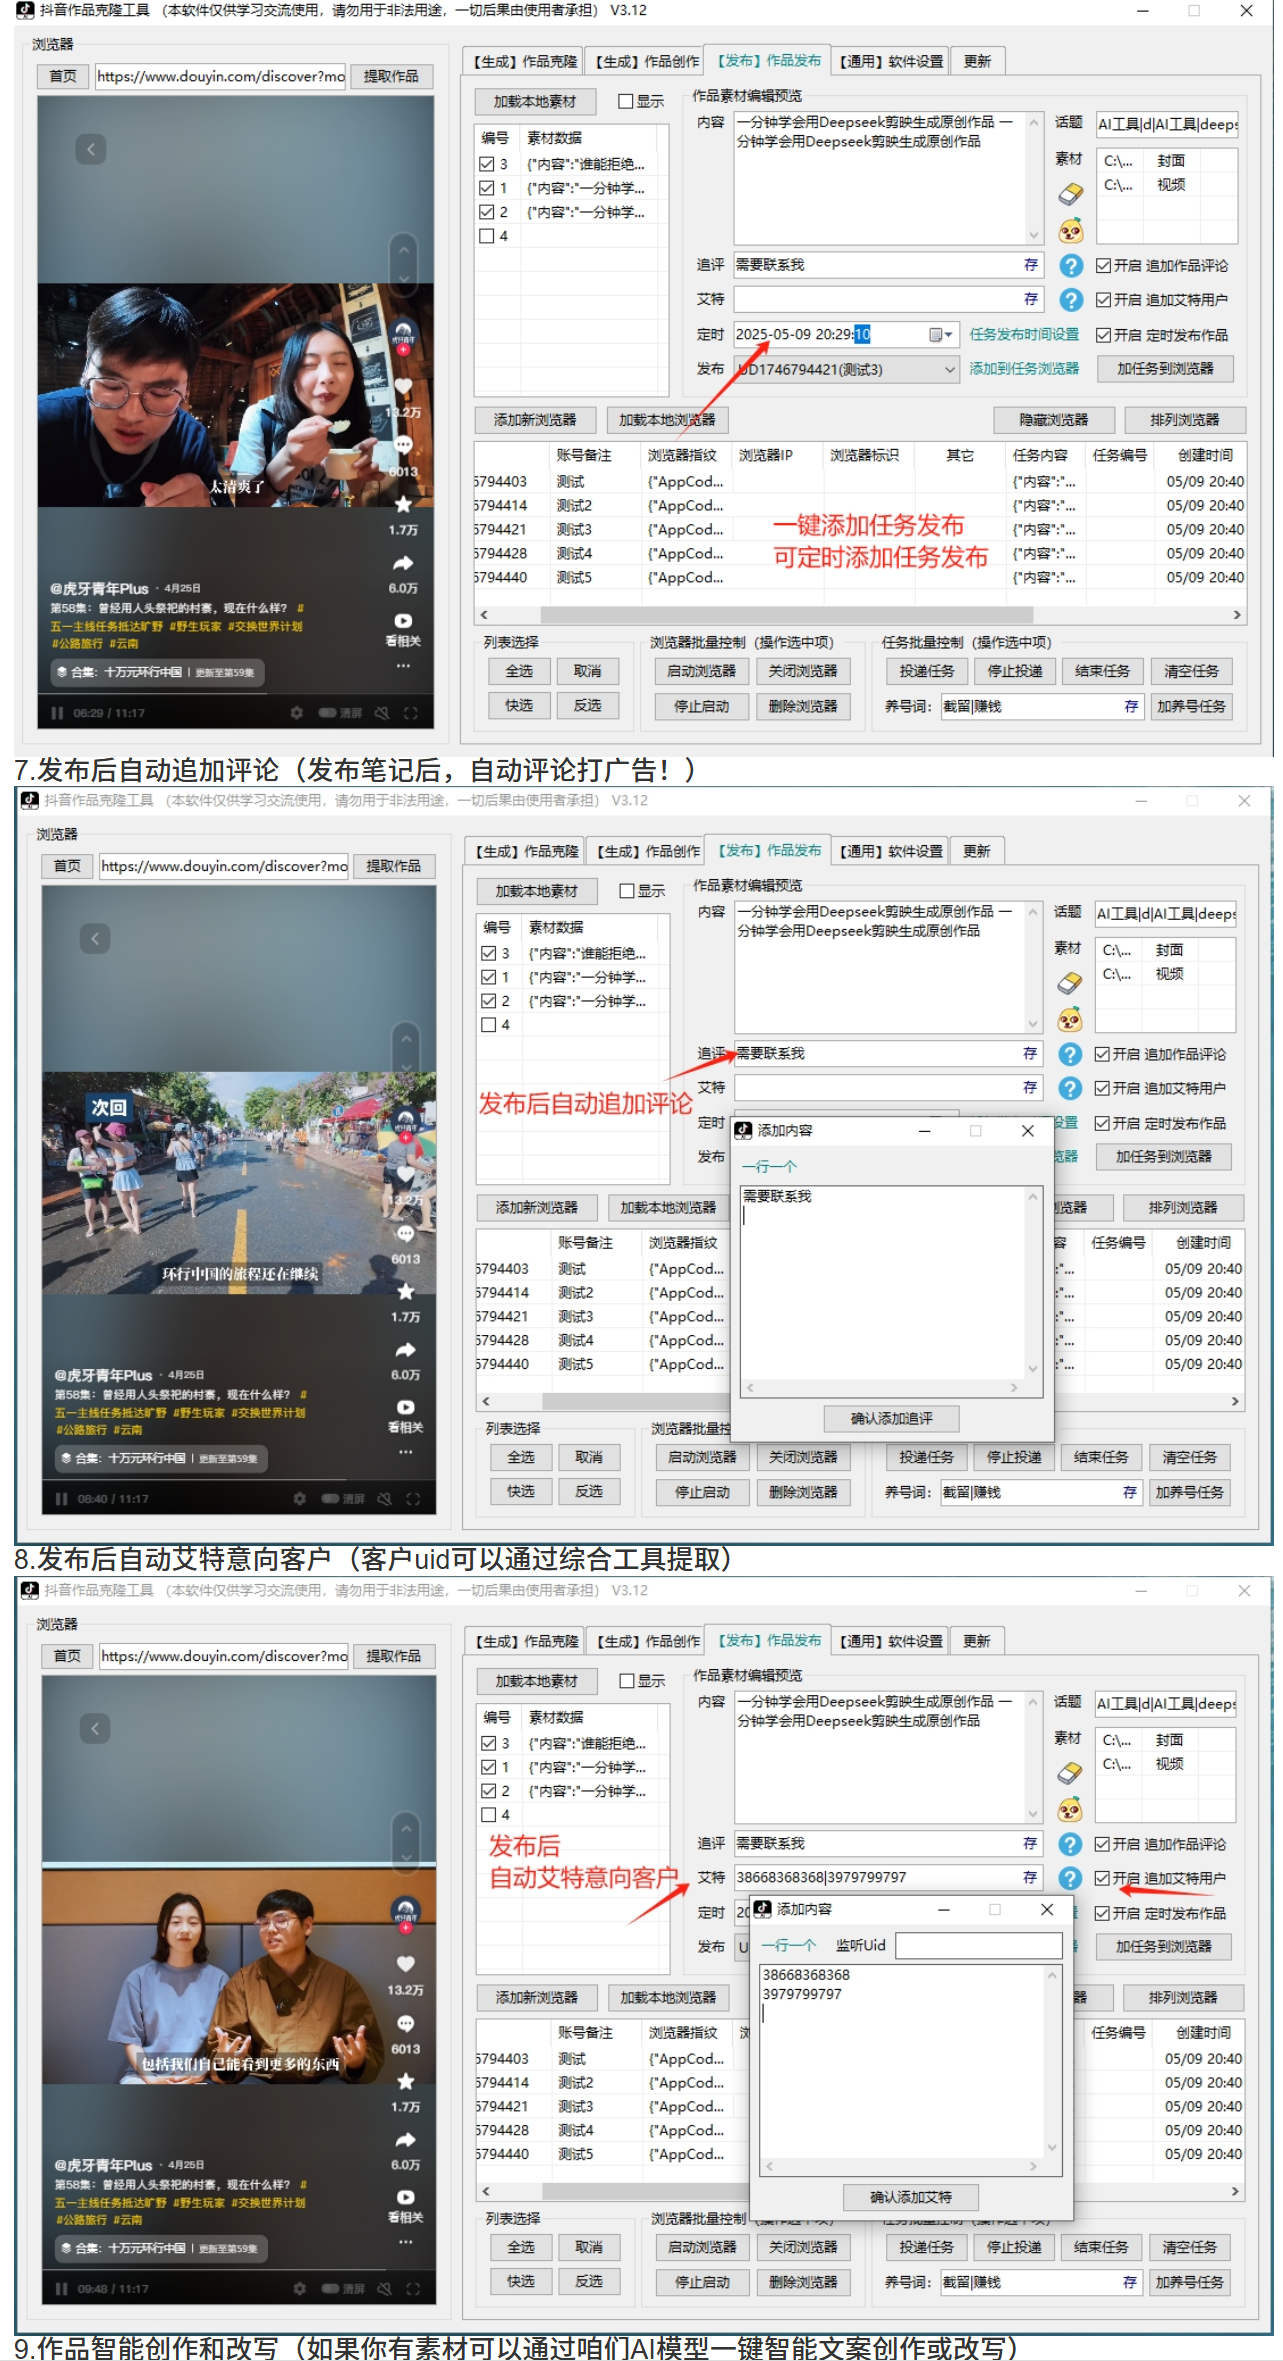Click eraser icon in top window

(1070, 193)
